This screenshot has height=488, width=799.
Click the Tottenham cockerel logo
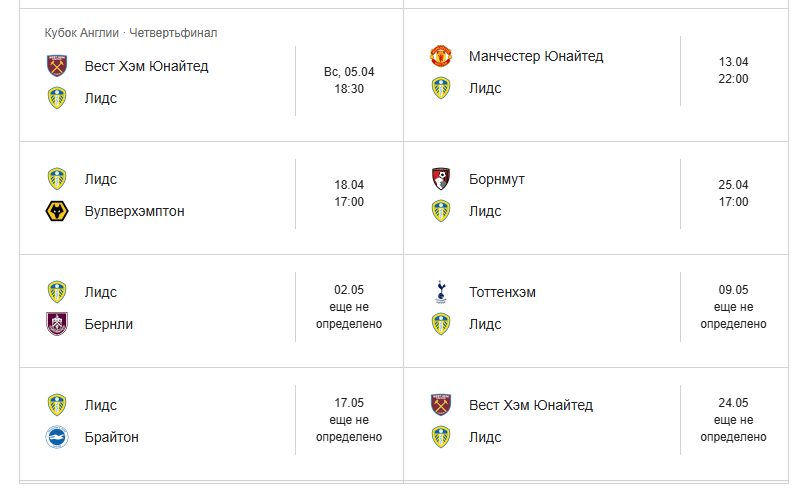[441, 292]
